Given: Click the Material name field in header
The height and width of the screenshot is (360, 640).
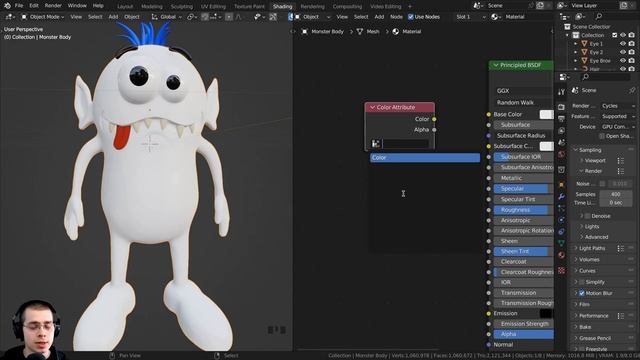Looking at the screenshot, I should pyautogui.click(x=527, y=17).
